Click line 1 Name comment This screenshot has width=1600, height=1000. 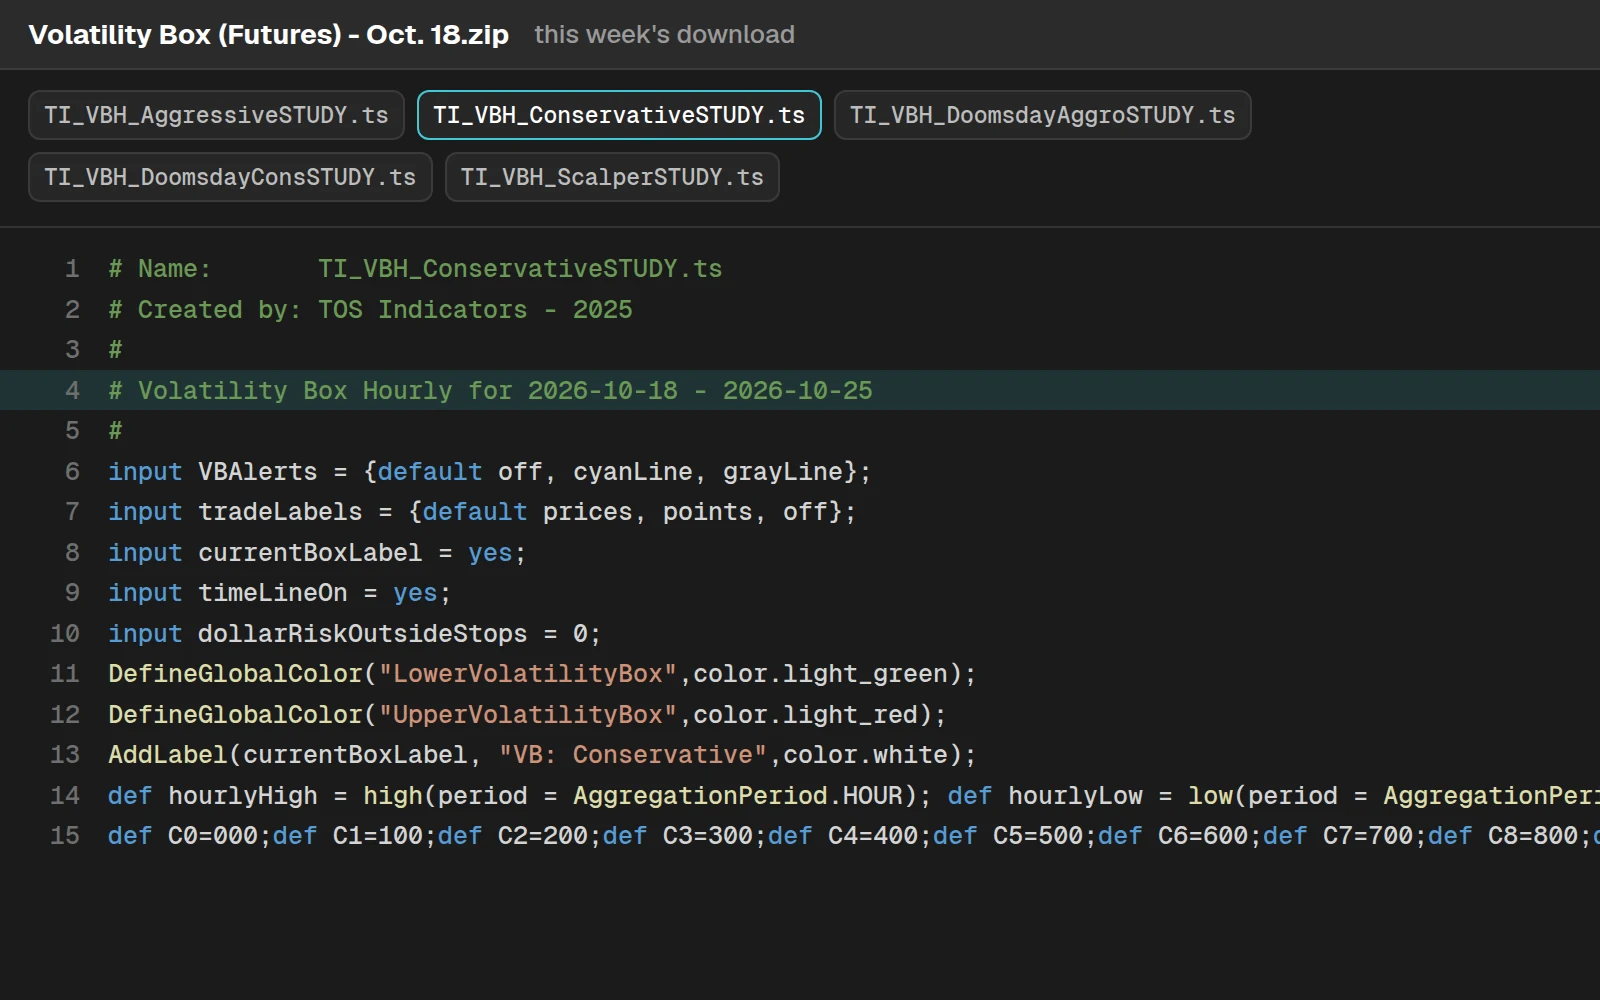tap(415, 269)
